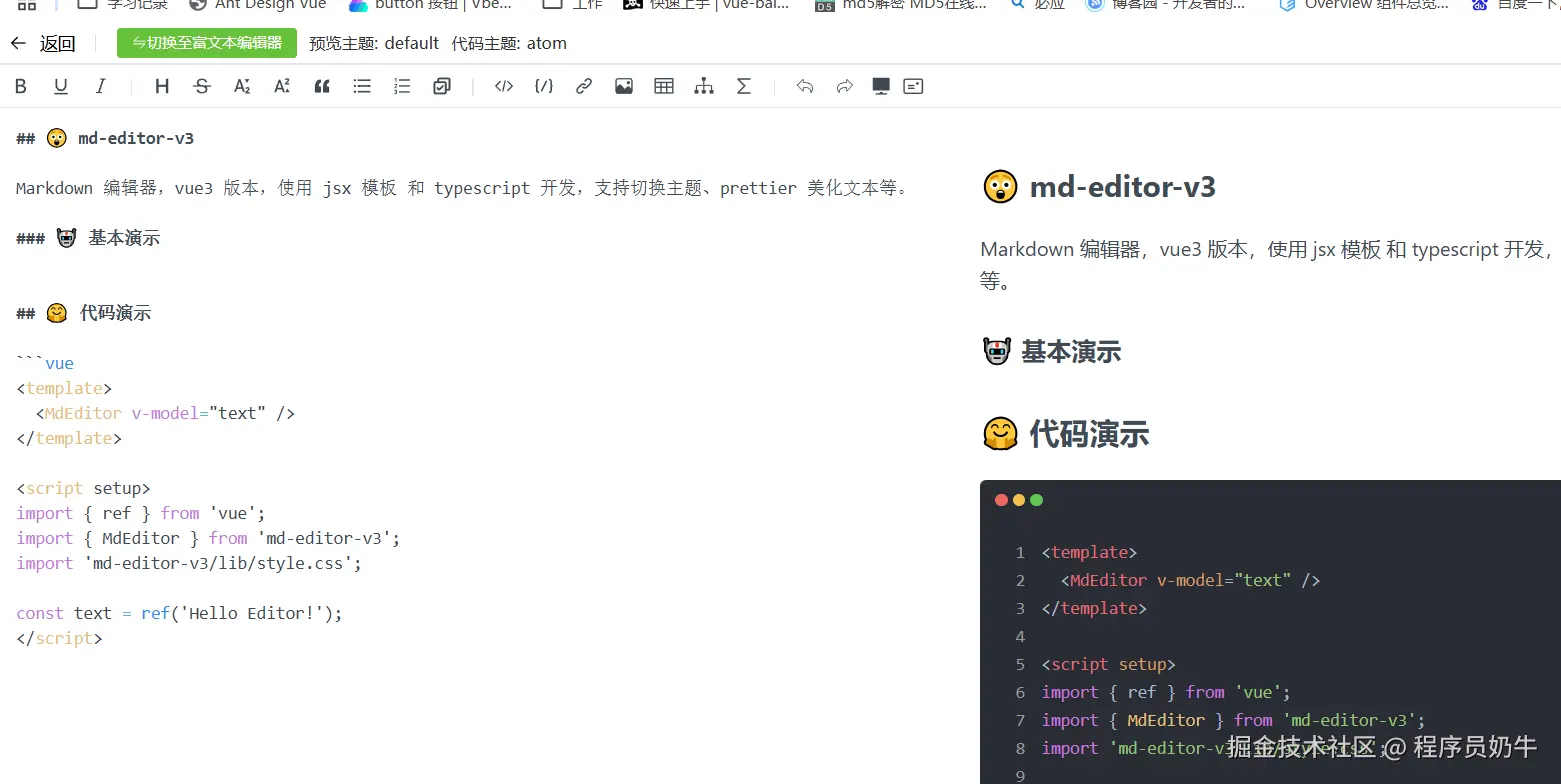Apply strikethrough to text

pos(201,86)
